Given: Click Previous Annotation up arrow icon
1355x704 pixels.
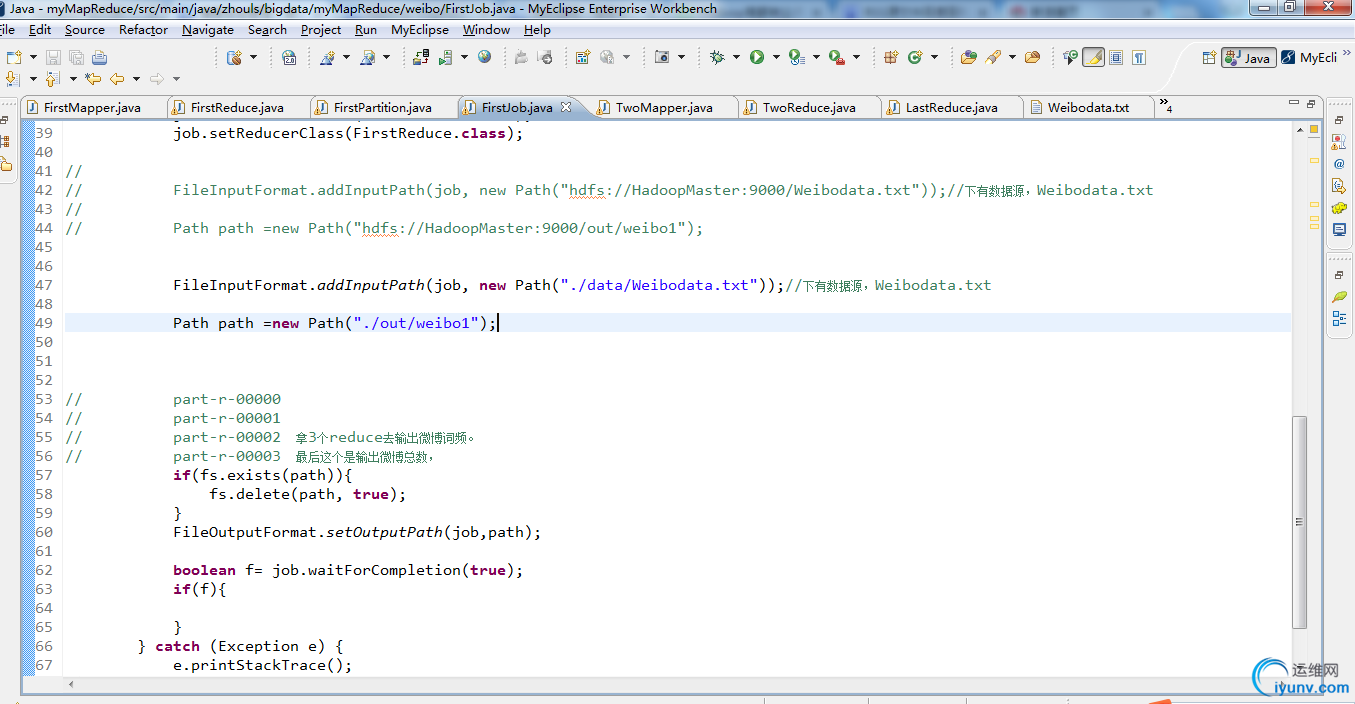Looking at the screenshot, I should point(52,78).
